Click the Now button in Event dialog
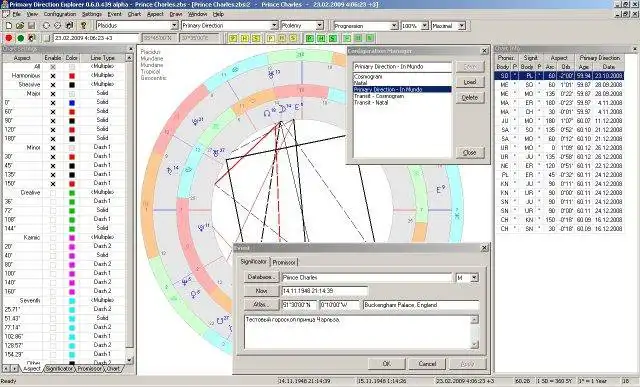Image resolution: width=640 pixels, height=387 pixels. [261, 291]
